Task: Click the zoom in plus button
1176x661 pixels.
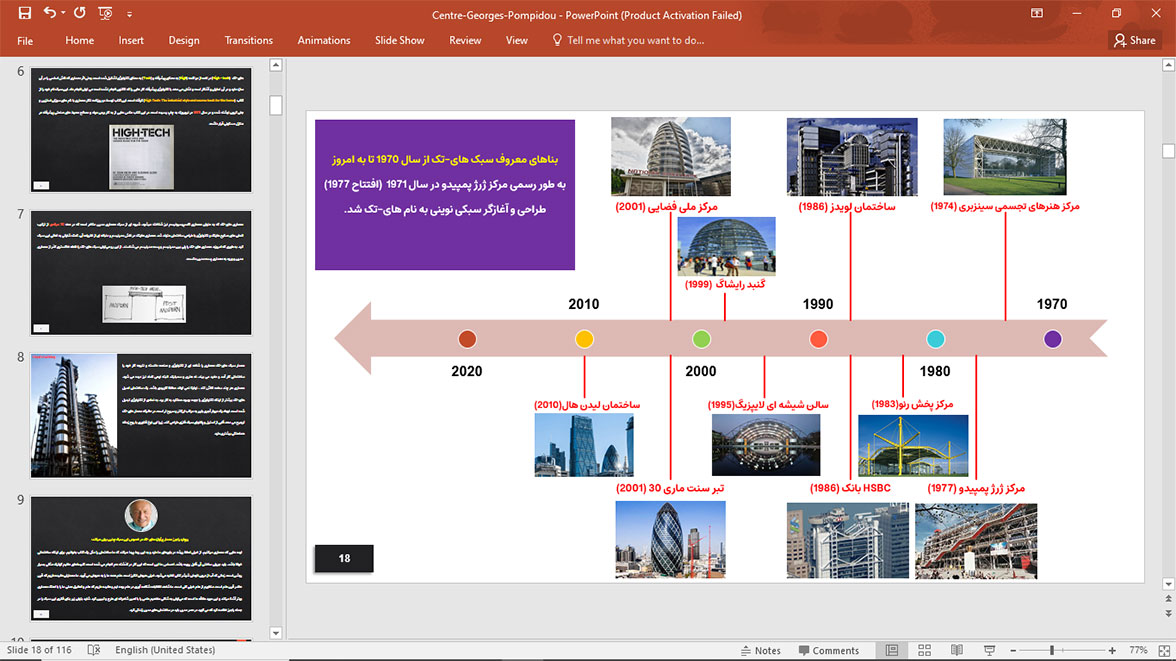Action: pos(1112,650)
